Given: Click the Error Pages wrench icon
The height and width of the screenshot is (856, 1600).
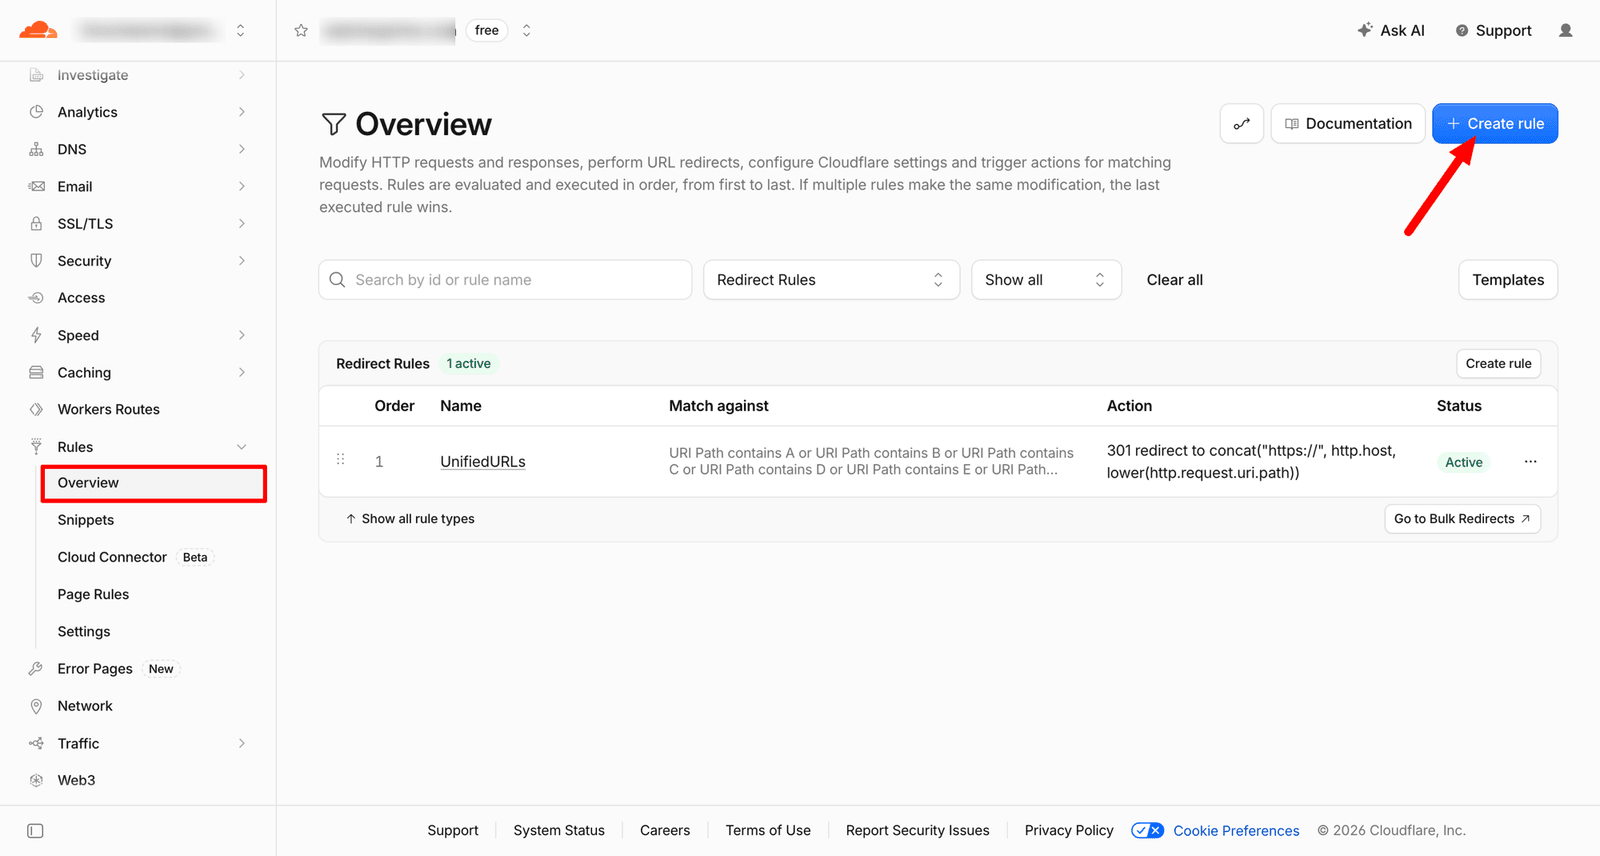Looking at the screenshot, I should 36,669.
